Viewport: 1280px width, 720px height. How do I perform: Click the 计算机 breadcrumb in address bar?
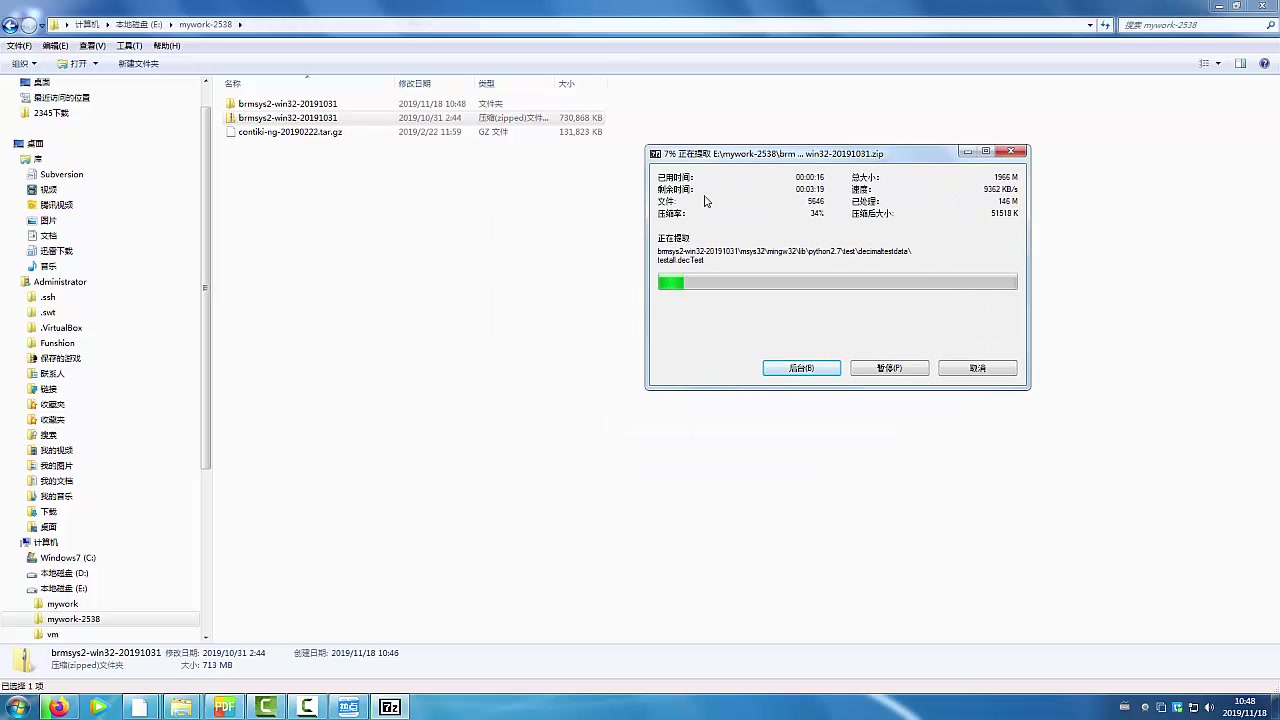click(x=88, y=25)
